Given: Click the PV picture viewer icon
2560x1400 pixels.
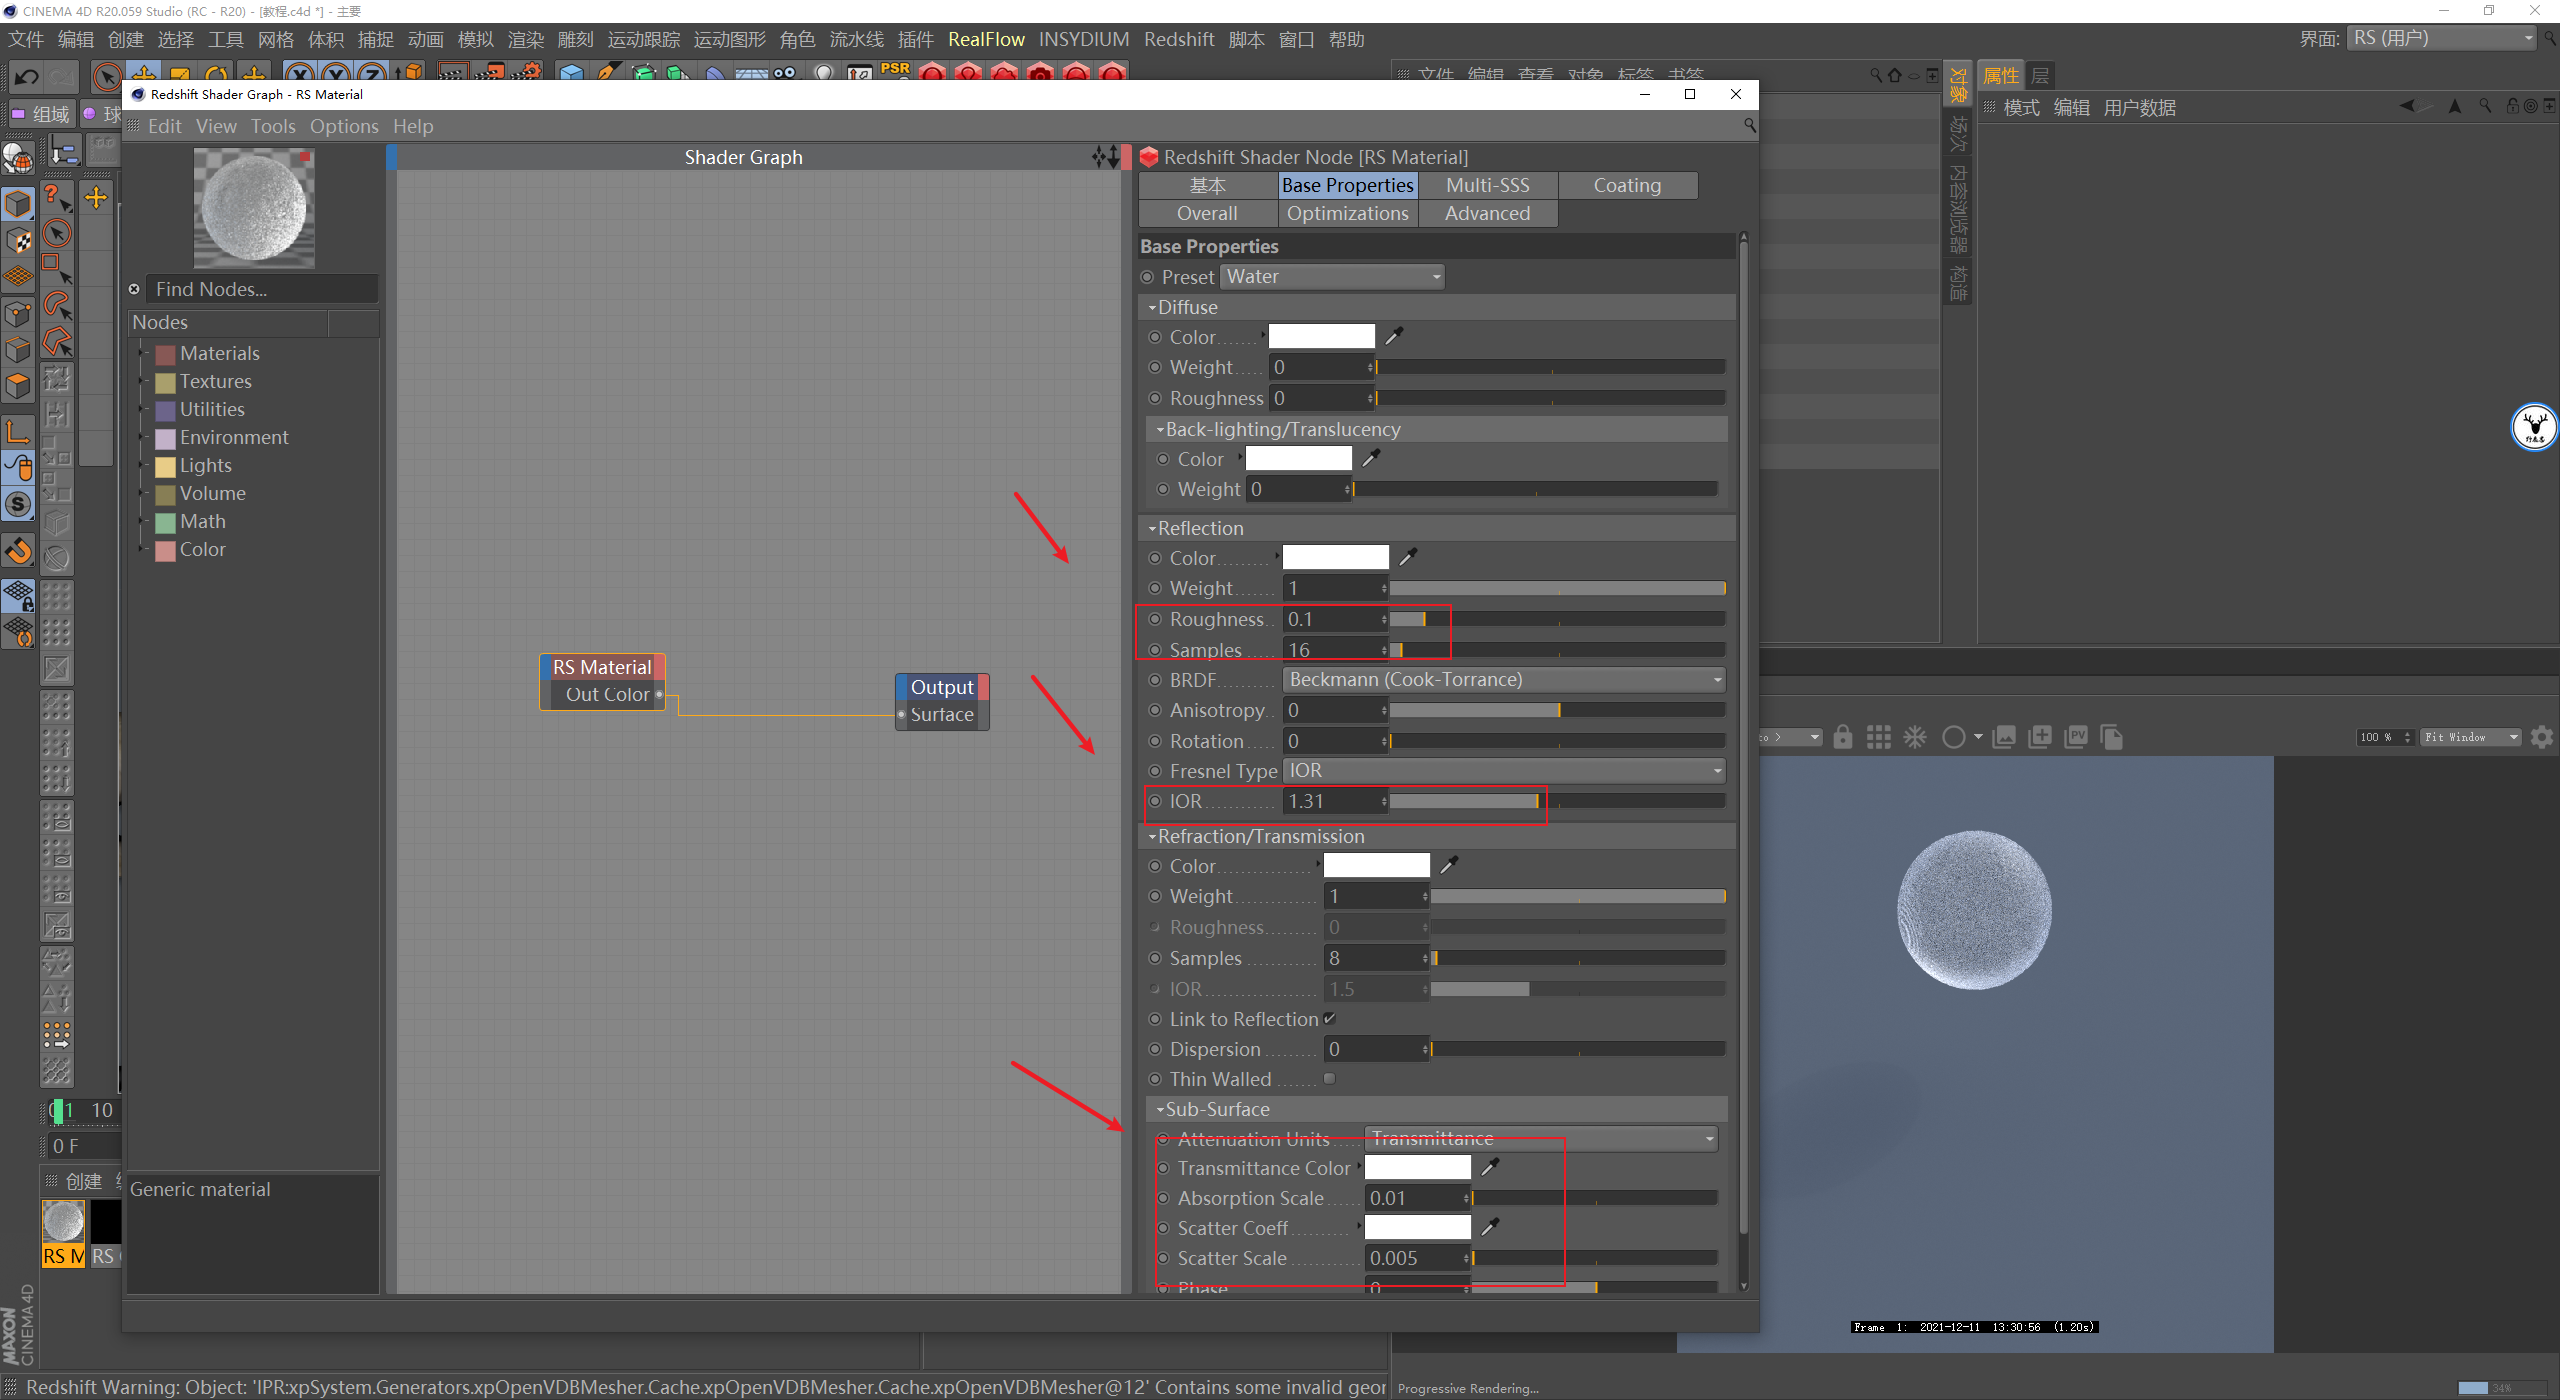Looking at the screenshot, I should (2076, 737).
